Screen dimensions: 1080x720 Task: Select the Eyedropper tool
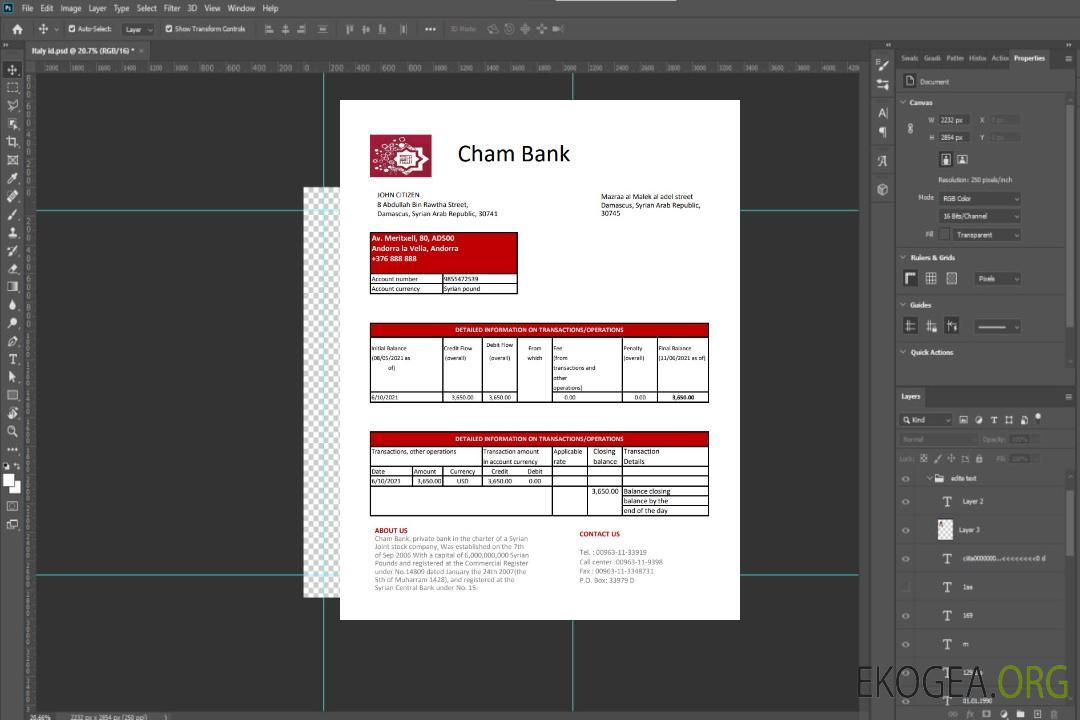tap(12, 178)
